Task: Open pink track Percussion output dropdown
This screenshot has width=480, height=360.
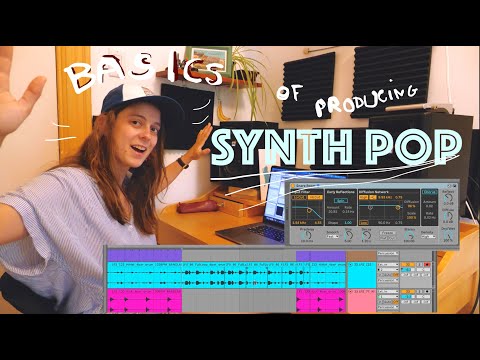Action: 388,307
